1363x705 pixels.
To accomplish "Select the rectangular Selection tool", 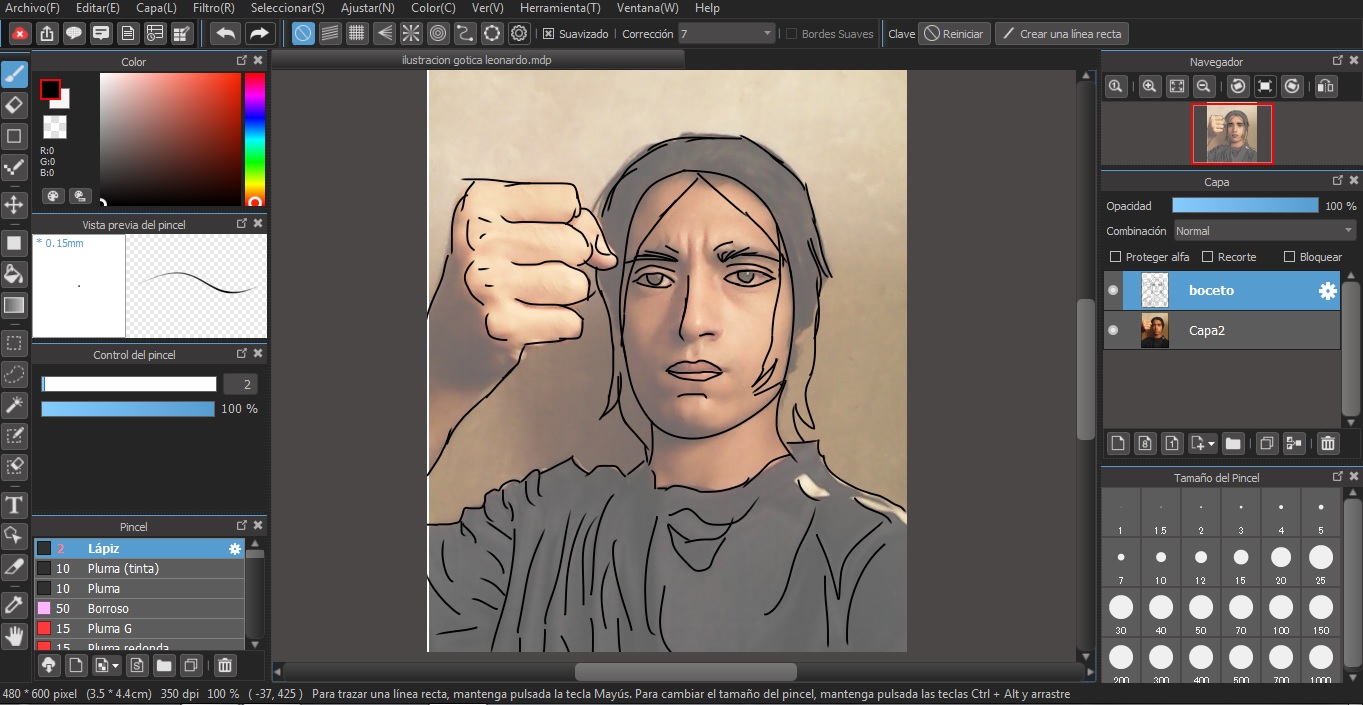I will pos(14,343).
